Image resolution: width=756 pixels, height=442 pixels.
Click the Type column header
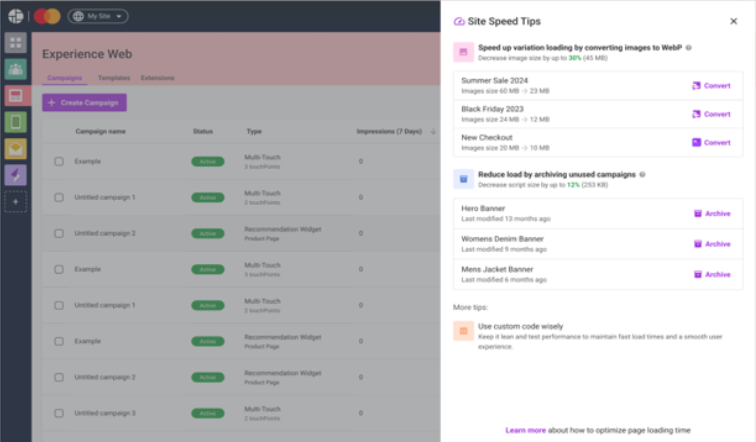click(x=254, y=131)
